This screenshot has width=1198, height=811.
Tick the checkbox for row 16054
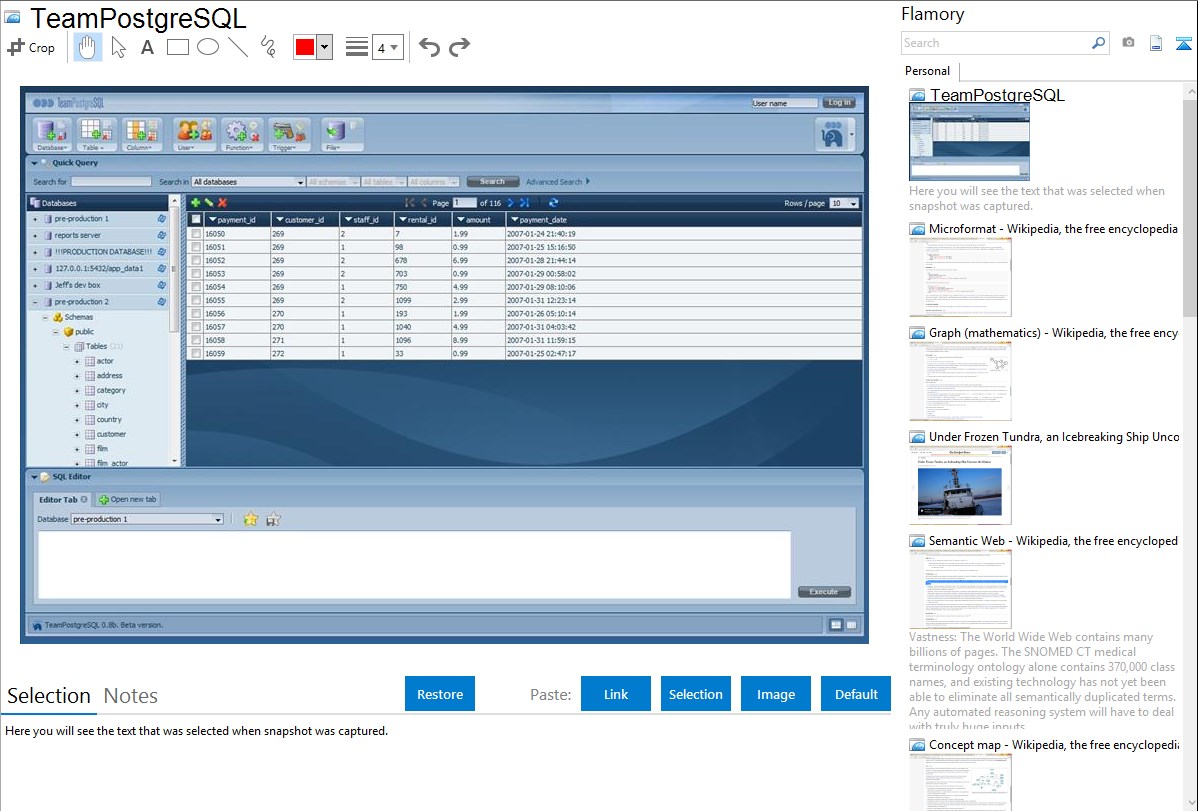pos(196,287)
